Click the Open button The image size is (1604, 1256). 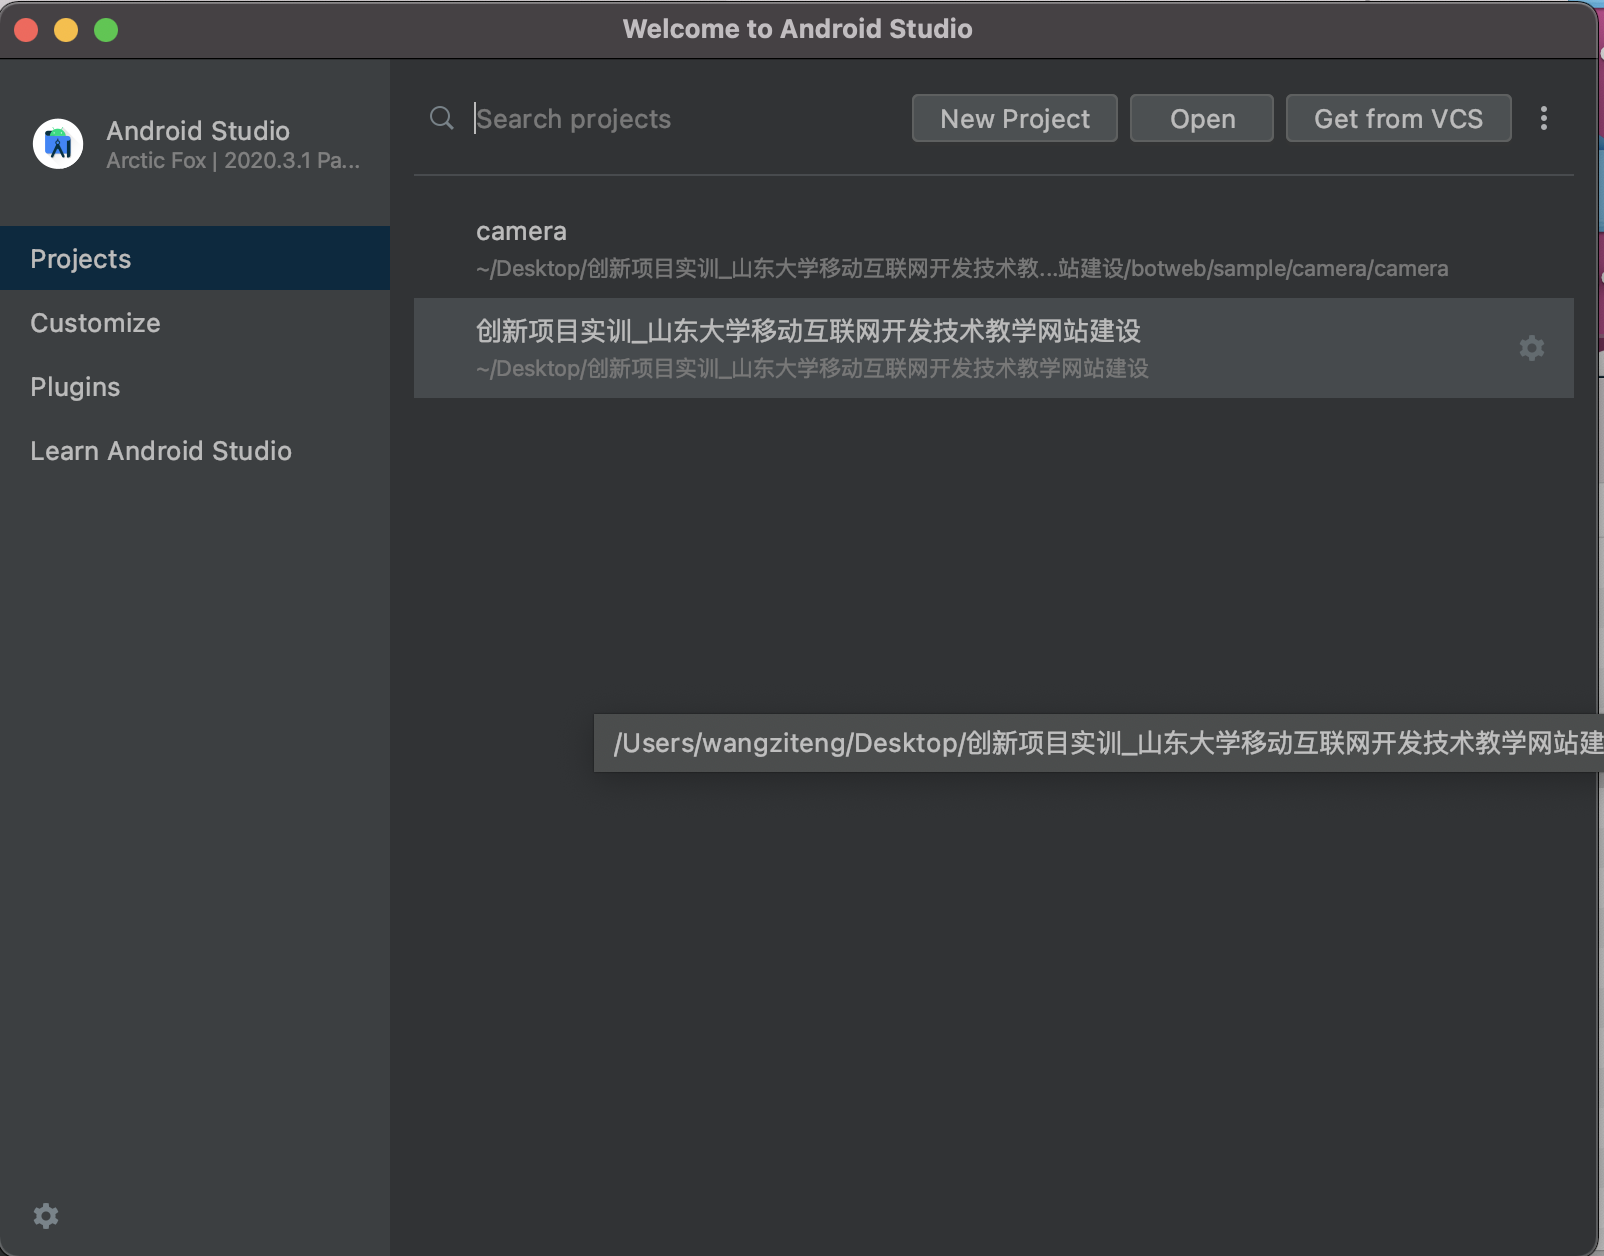[x=1201, y=118]
